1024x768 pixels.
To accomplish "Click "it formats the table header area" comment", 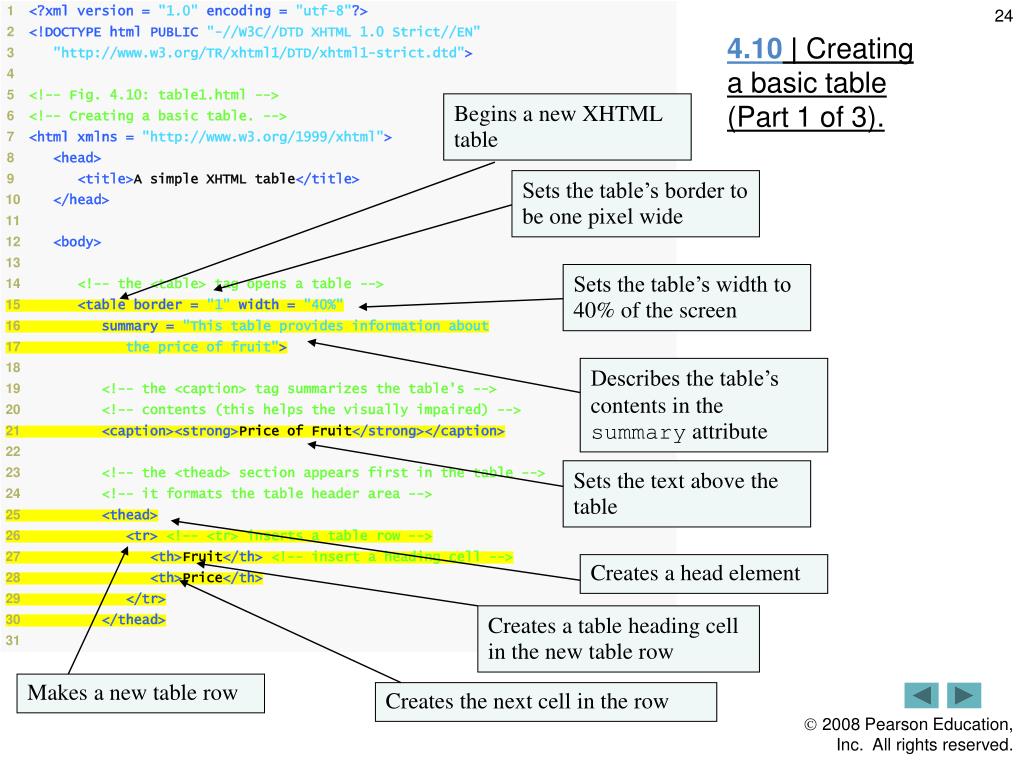I will (266, 493).
